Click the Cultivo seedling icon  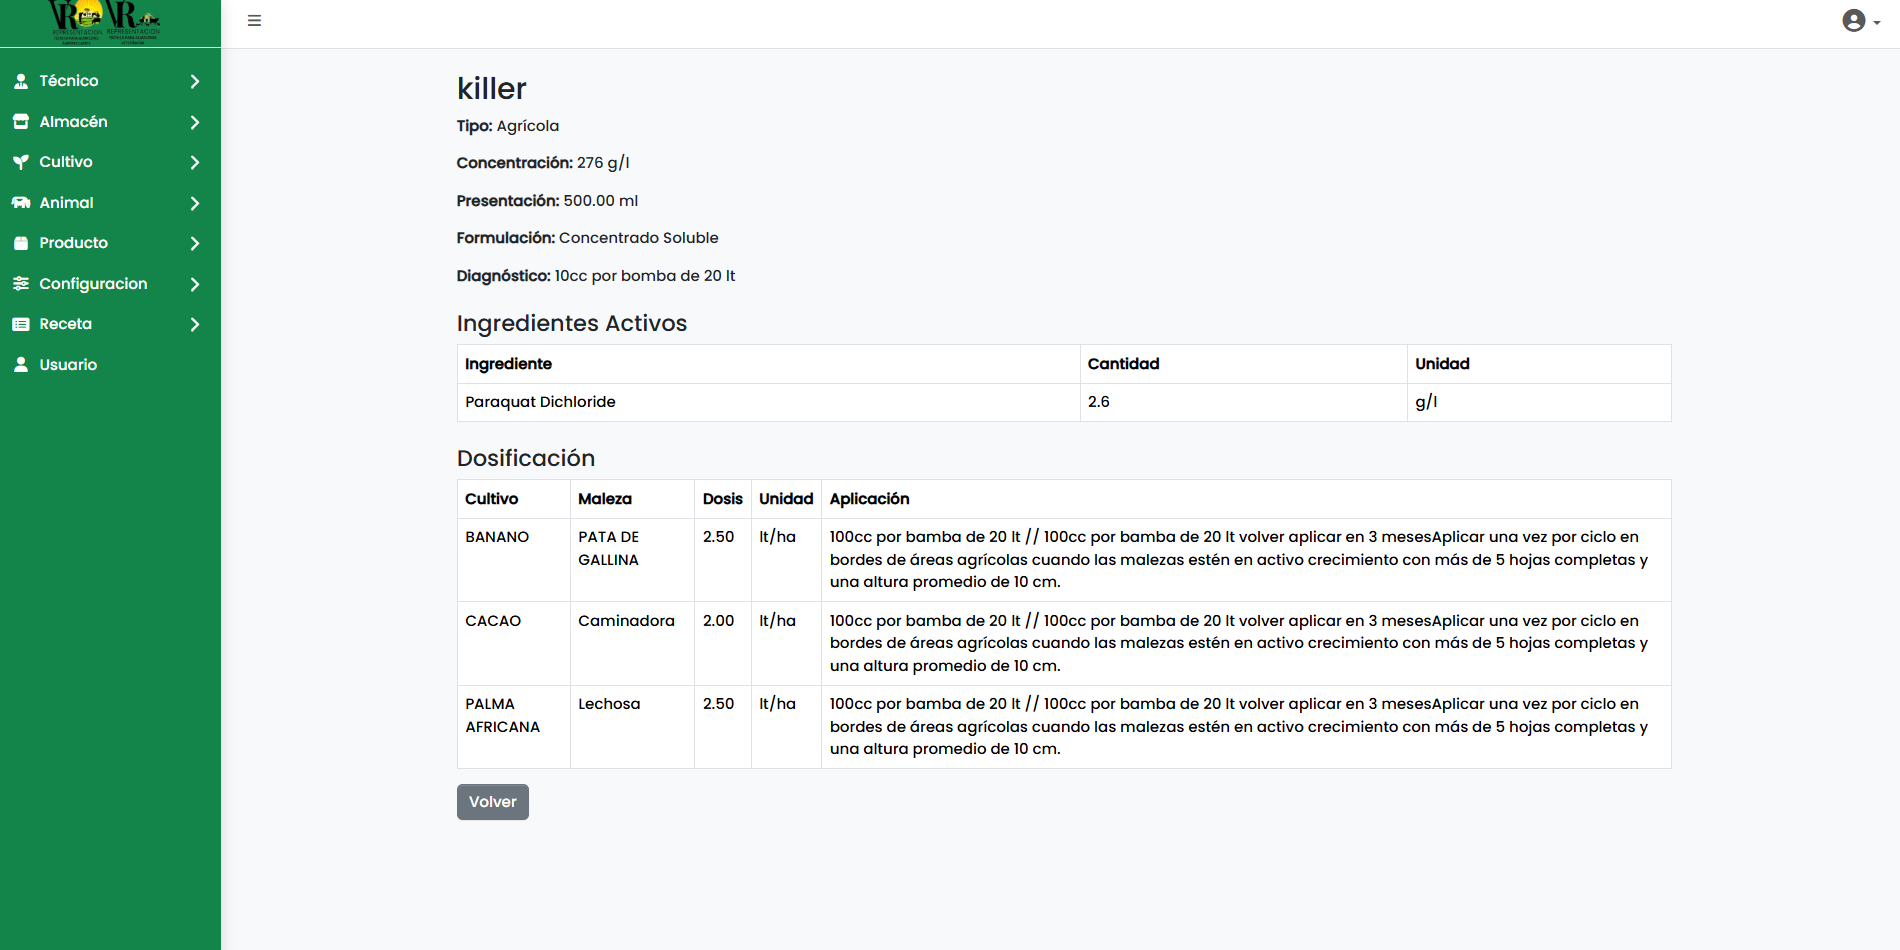coord(21,162)
